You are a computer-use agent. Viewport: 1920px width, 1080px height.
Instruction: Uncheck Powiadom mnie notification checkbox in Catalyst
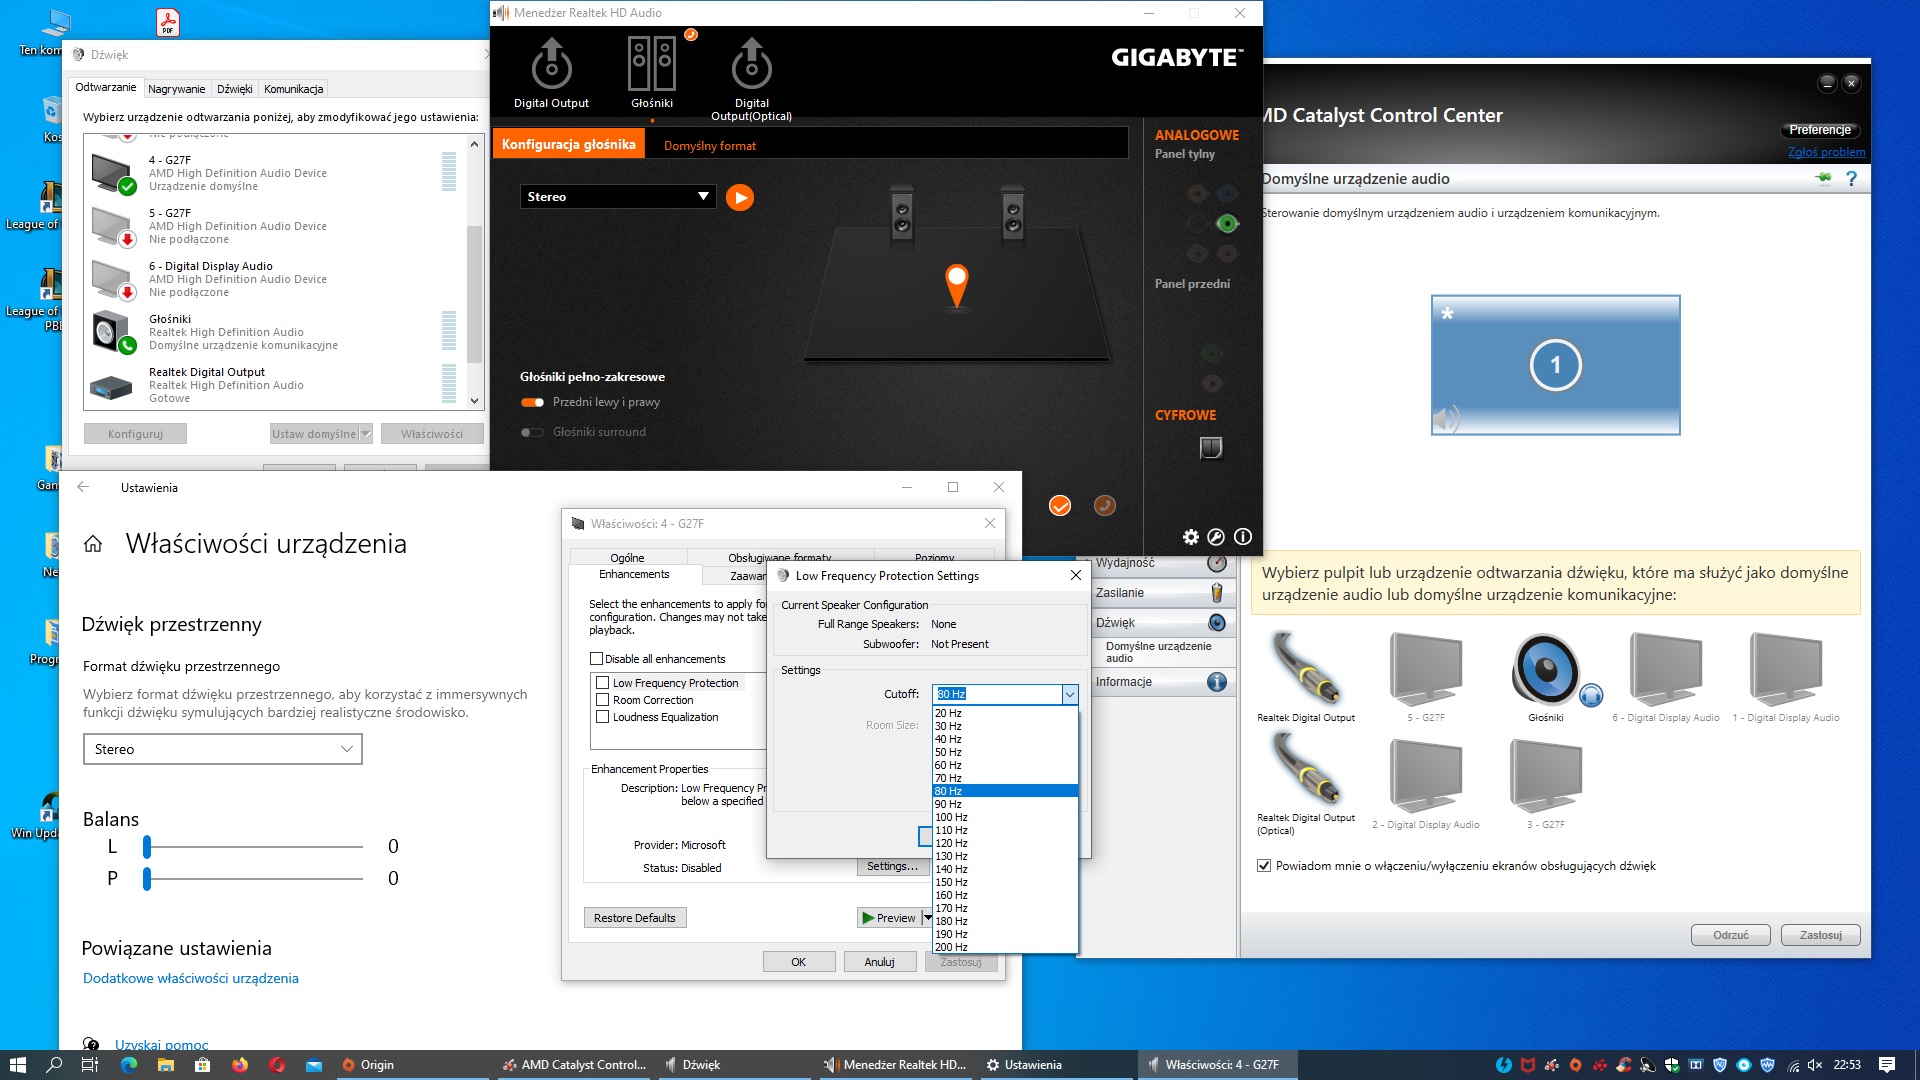click(x=1264, y=866)
